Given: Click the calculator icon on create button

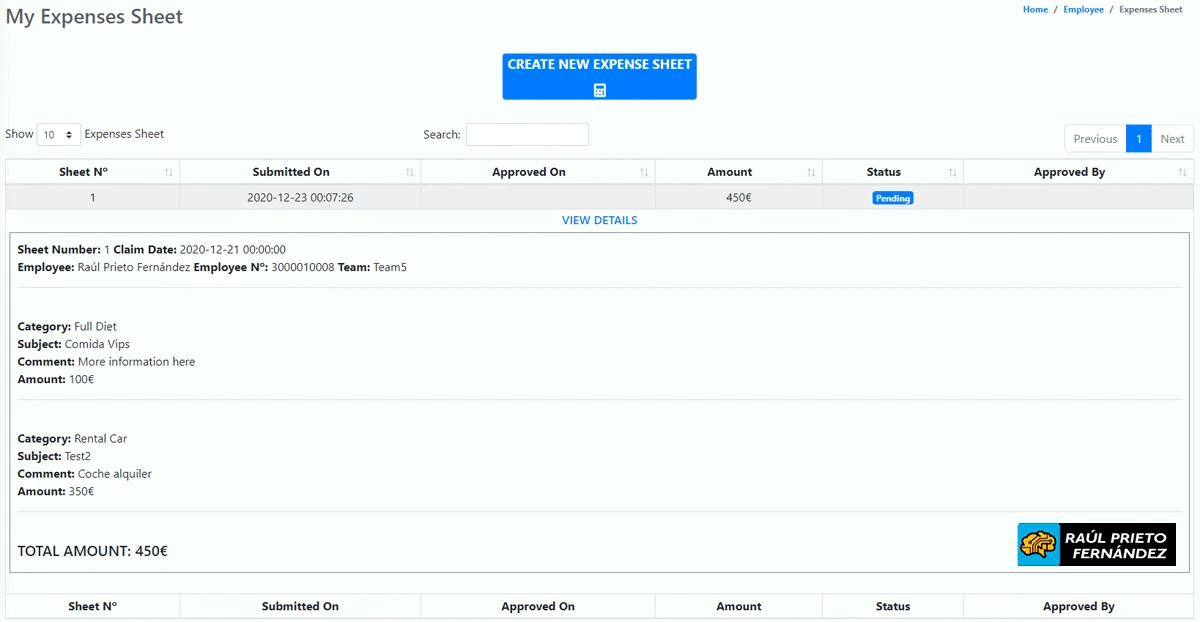Looking at the screenshot, I should click(599, 90).
